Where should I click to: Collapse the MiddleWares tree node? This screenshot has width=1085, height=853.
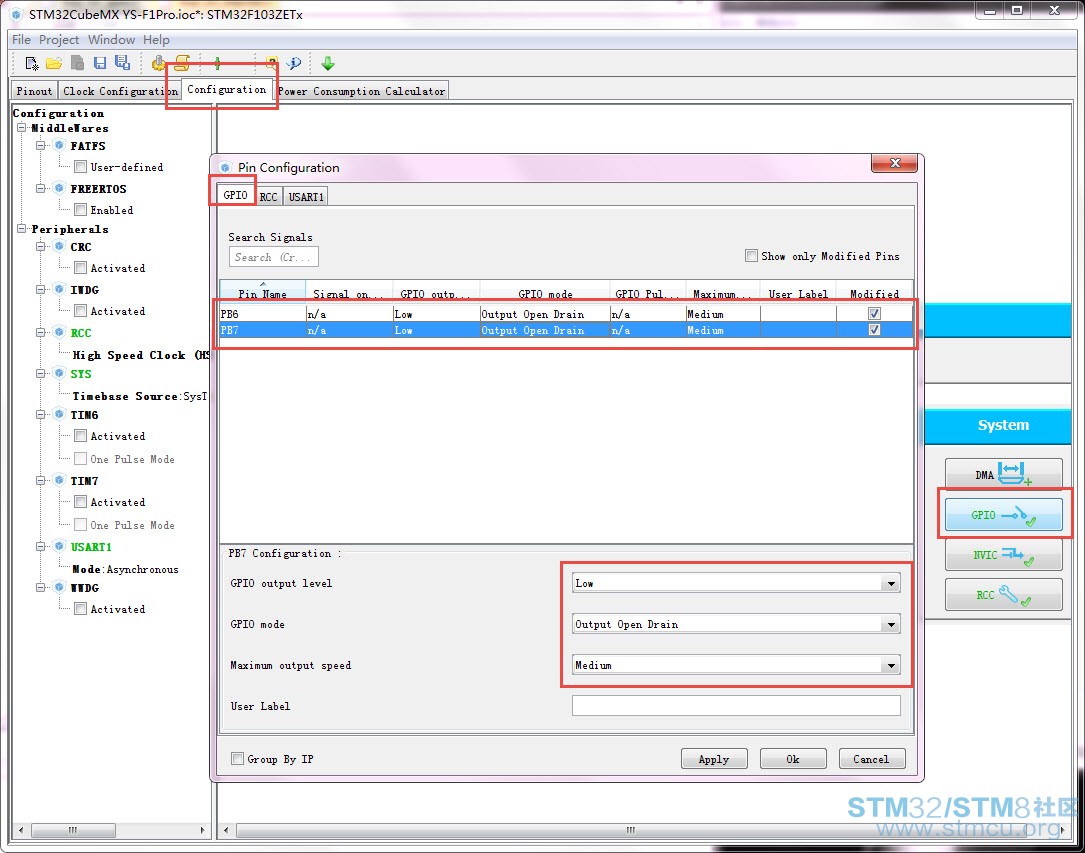tap(22, 128)
